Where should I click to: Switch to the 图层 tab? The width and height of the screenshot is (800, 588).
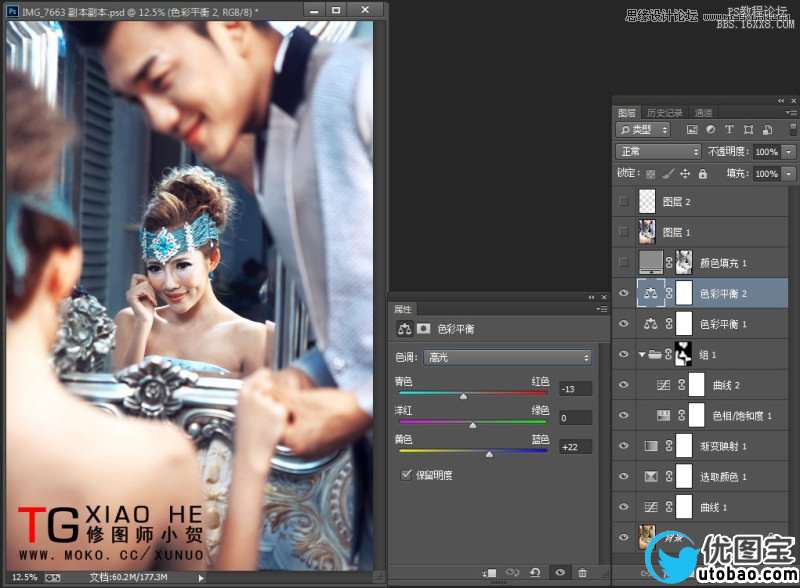tap(627, 113)
